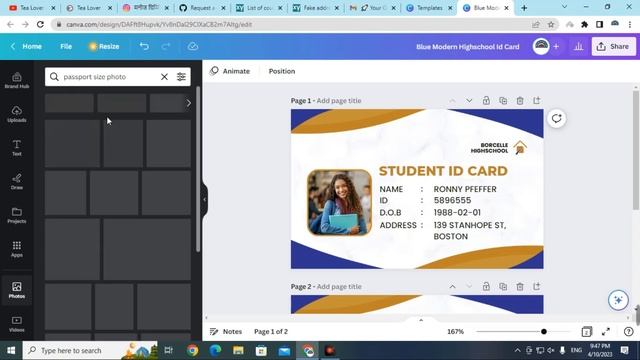Image resolution: width=640 pixels, height=360 pixels.
Task: Click the photos panel vertical scrollbar
Action: (x=198, y=169)
